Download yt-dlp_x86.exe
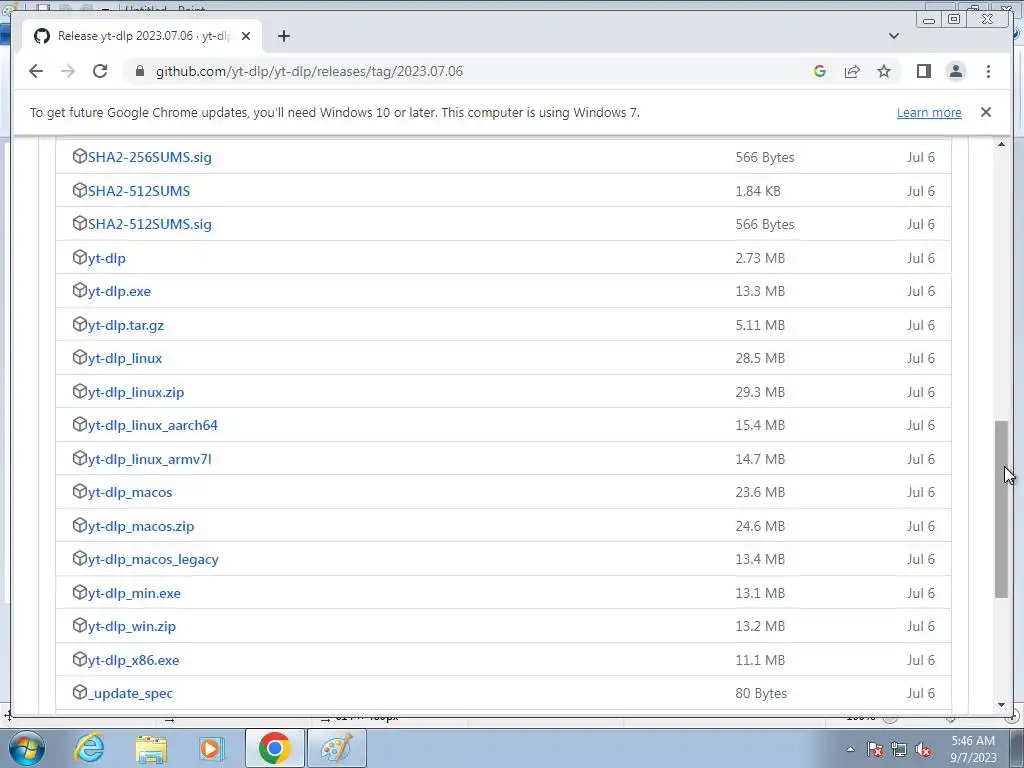The image size is (1024, 768). (133, 660)
